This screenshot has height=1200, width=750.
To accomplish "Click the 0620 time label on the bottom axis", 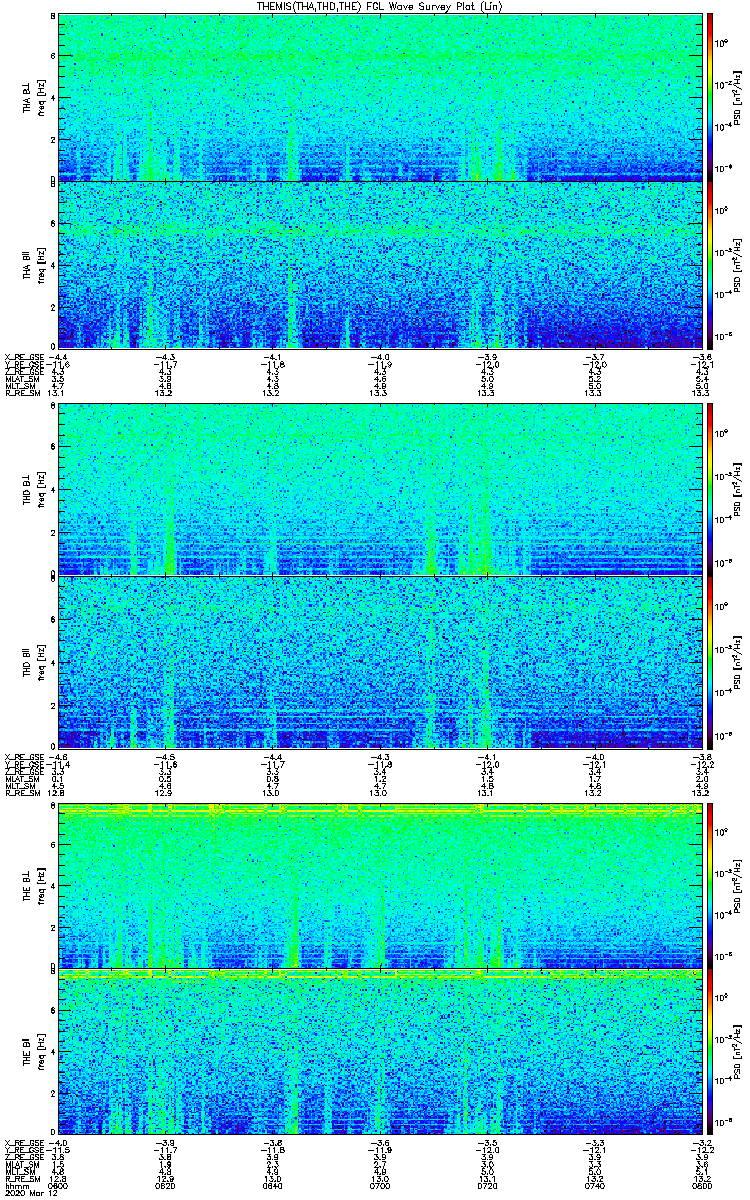I will point(166,1186).
